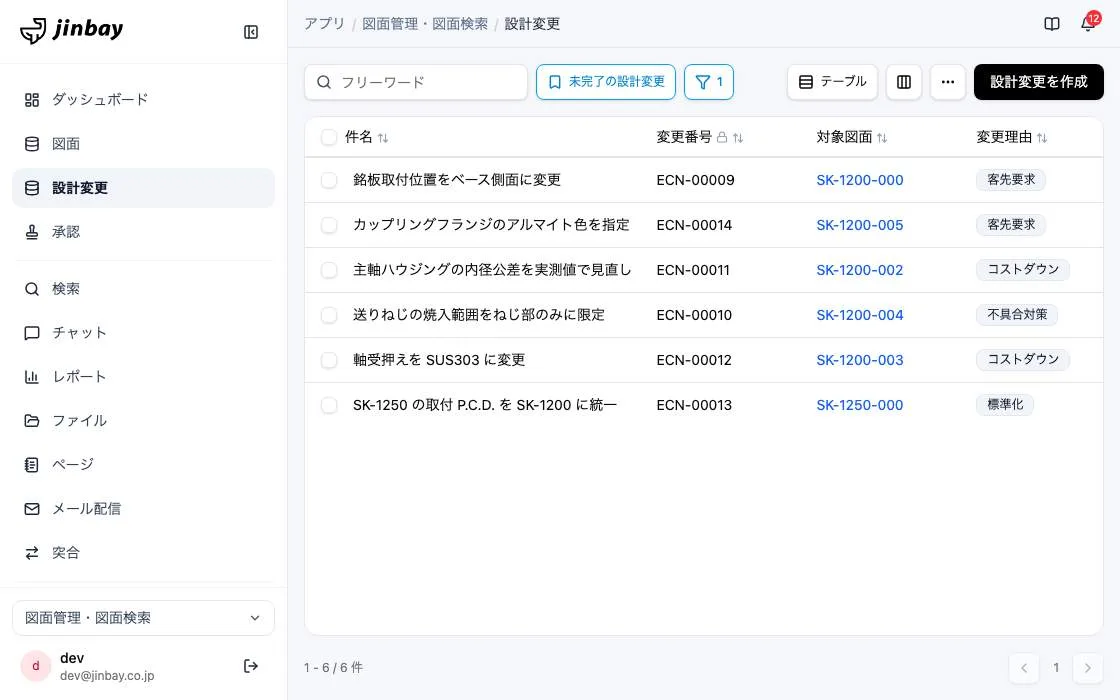The height and width of the screenshot is (700, 1120).
Task: Open 承認 in the sidebar
Action: (144, 231)
